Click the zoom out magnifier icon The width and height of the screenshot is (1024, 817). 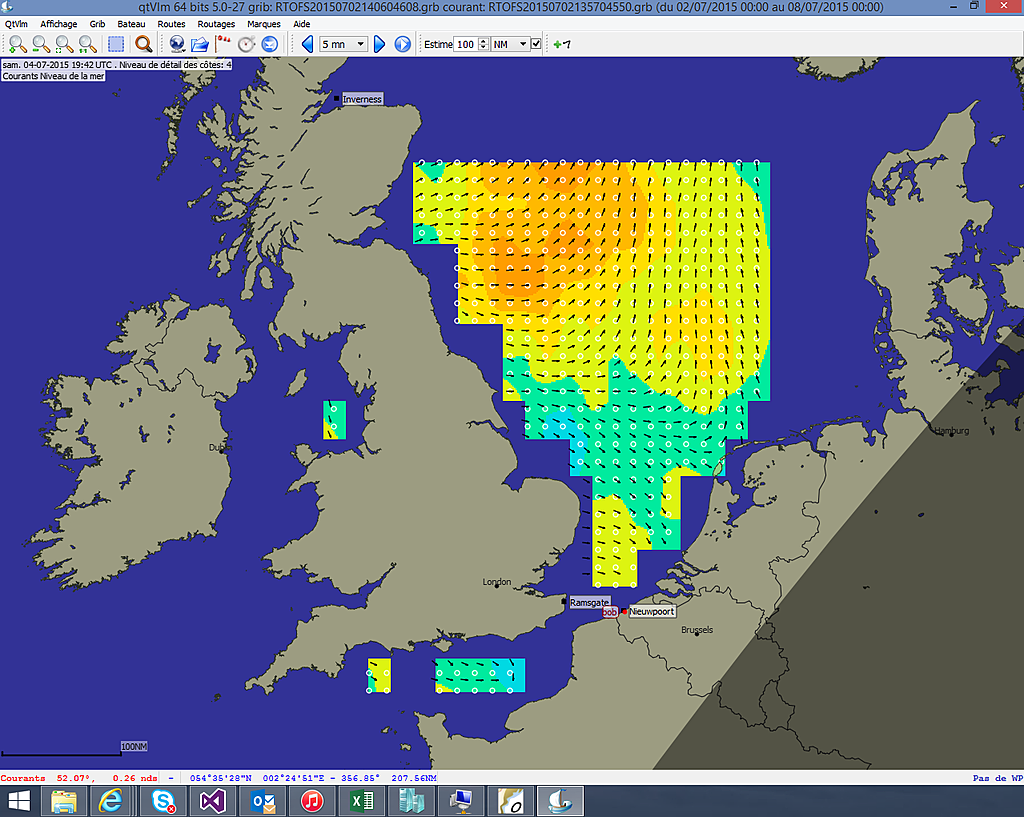point(41,44)
